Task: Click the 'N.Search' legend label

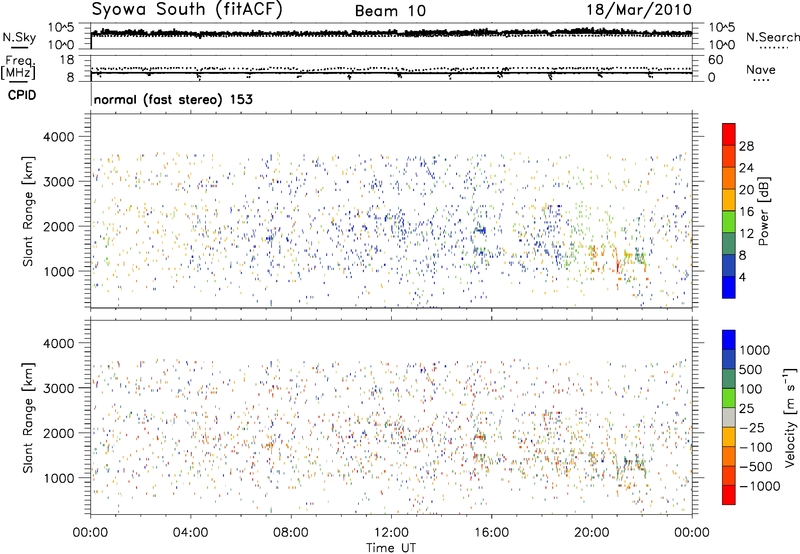Action: 772,37
